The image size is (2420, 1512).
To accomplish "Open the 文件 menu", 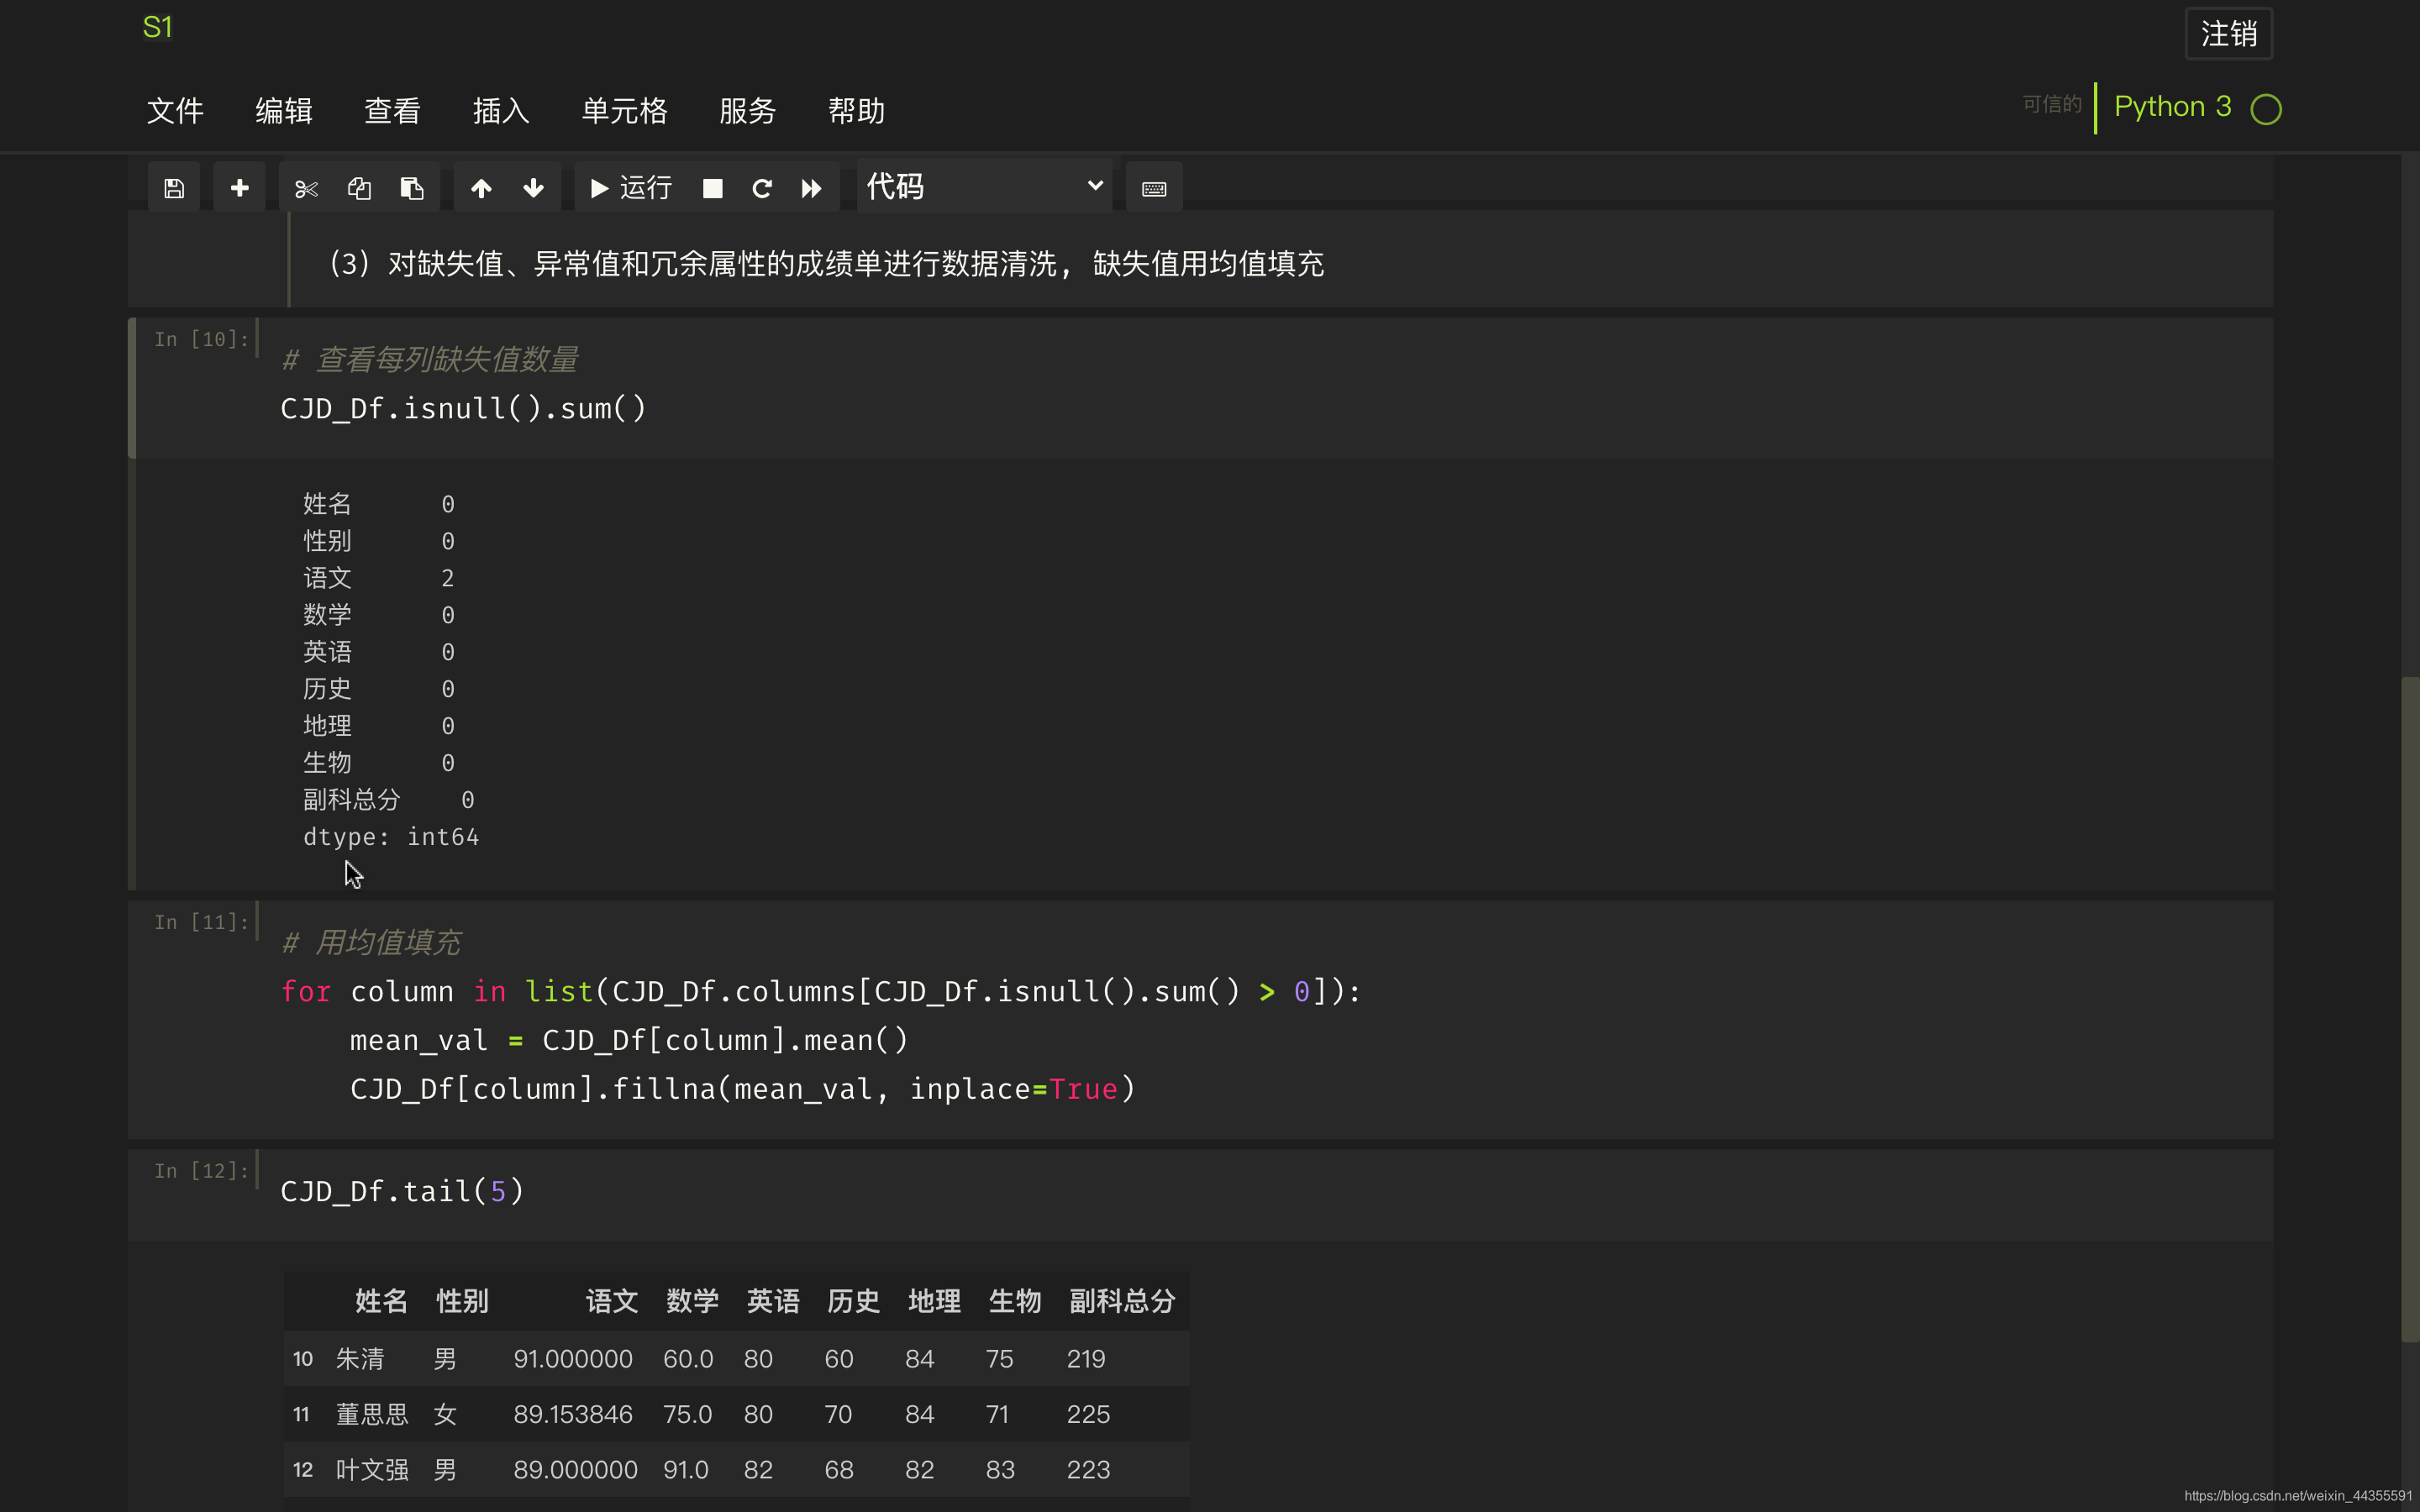I will pos(175,111).
